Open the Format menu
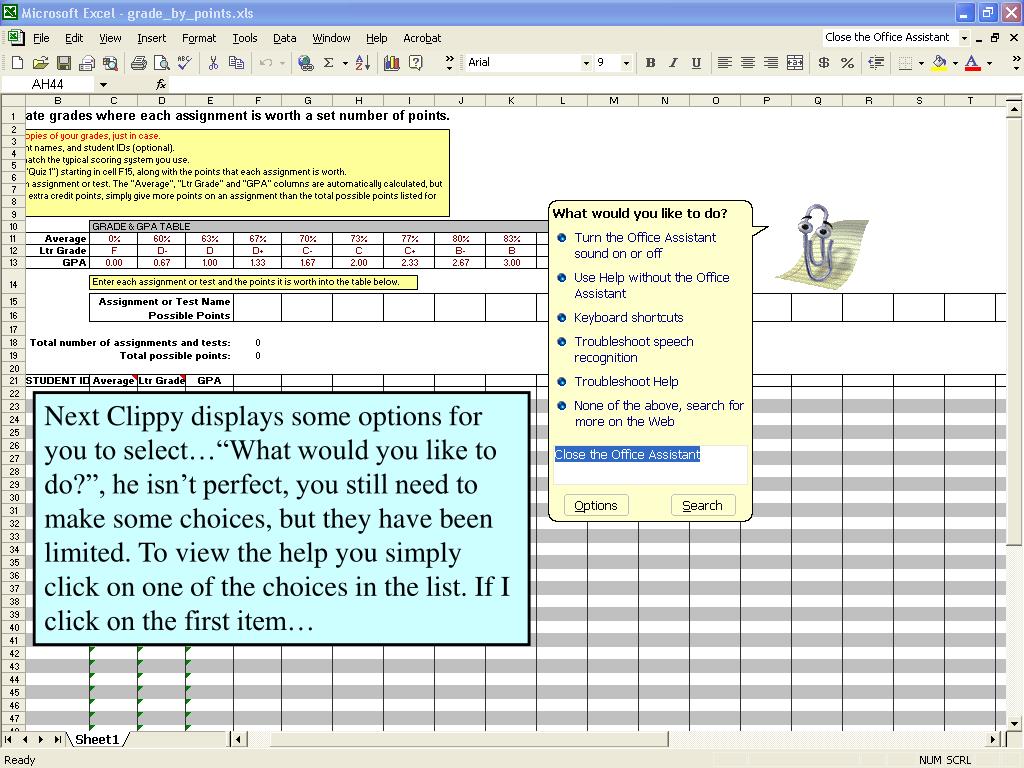 pyautogui.click(x=199, y=38)
